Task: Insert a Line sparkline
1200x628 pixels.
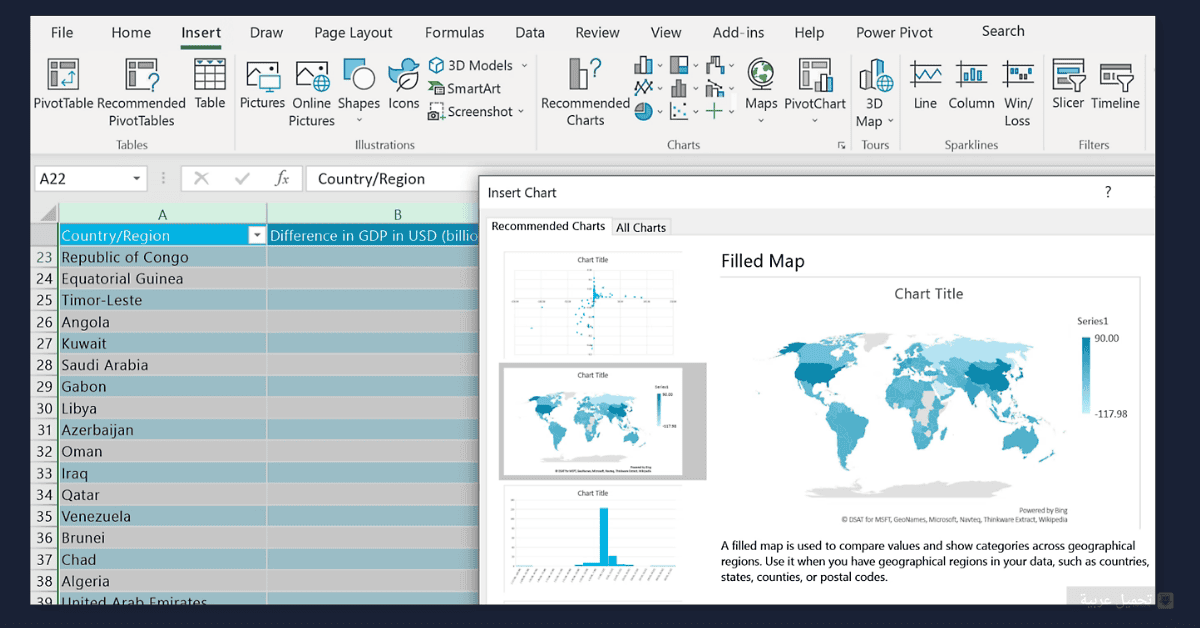Action: tap(925, 84)
